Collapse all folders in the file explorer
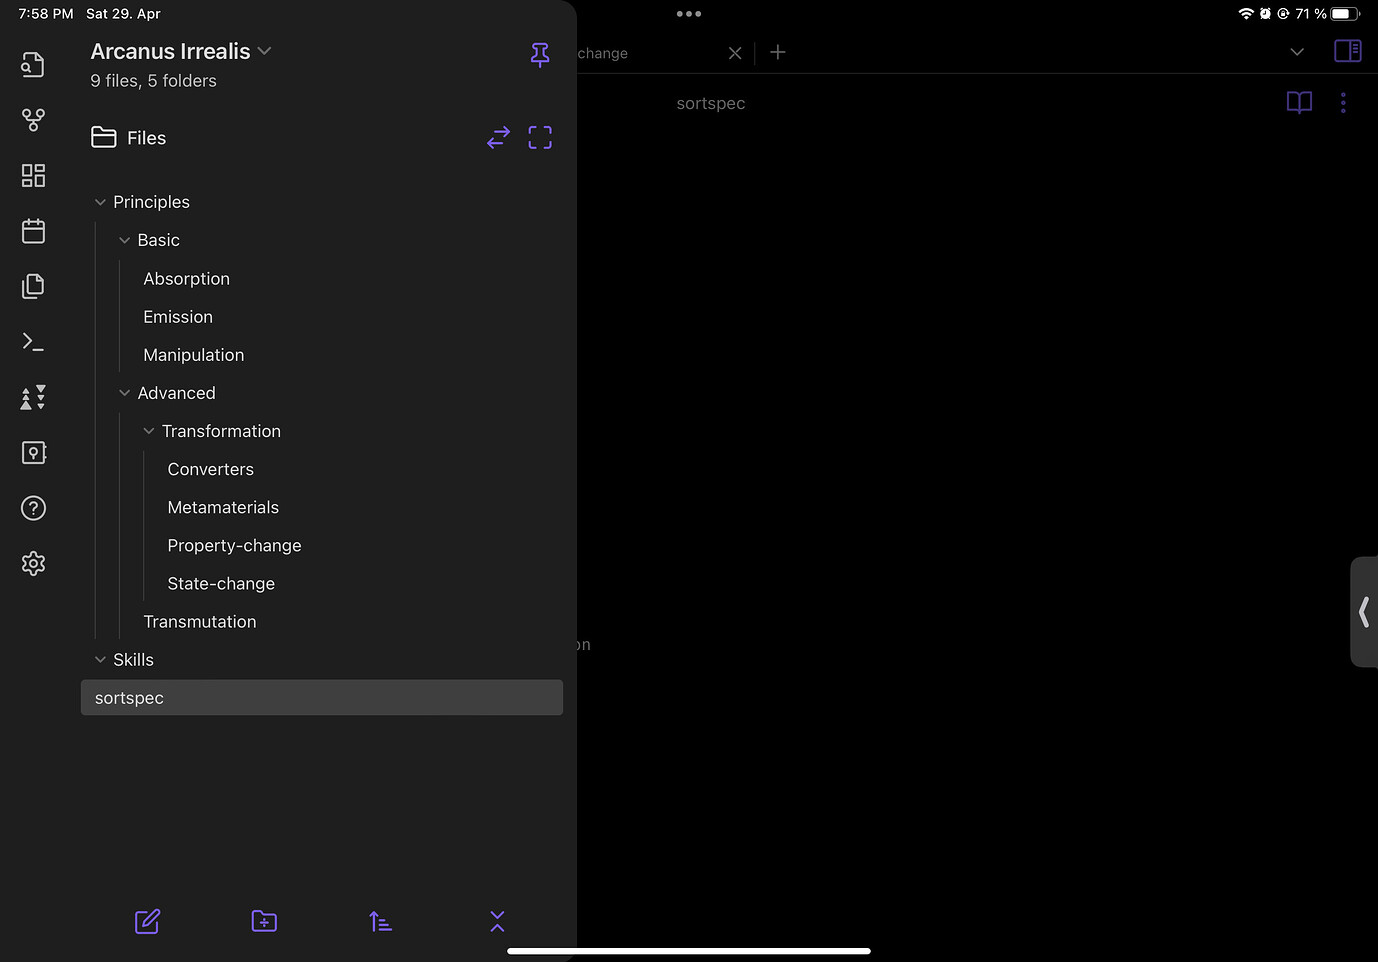The image size is (1378, 962). coord(497,921)
